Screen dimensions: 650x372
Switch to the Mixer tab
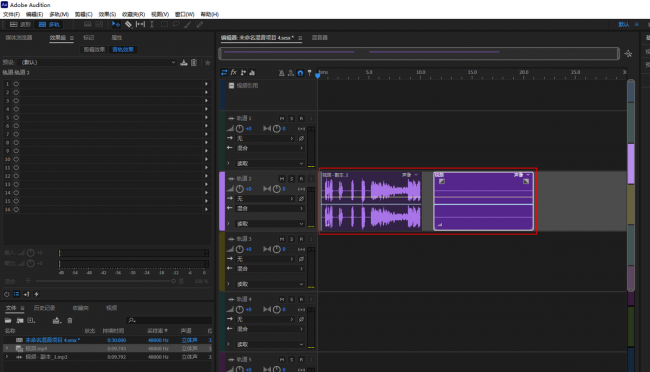coord(320,38)
